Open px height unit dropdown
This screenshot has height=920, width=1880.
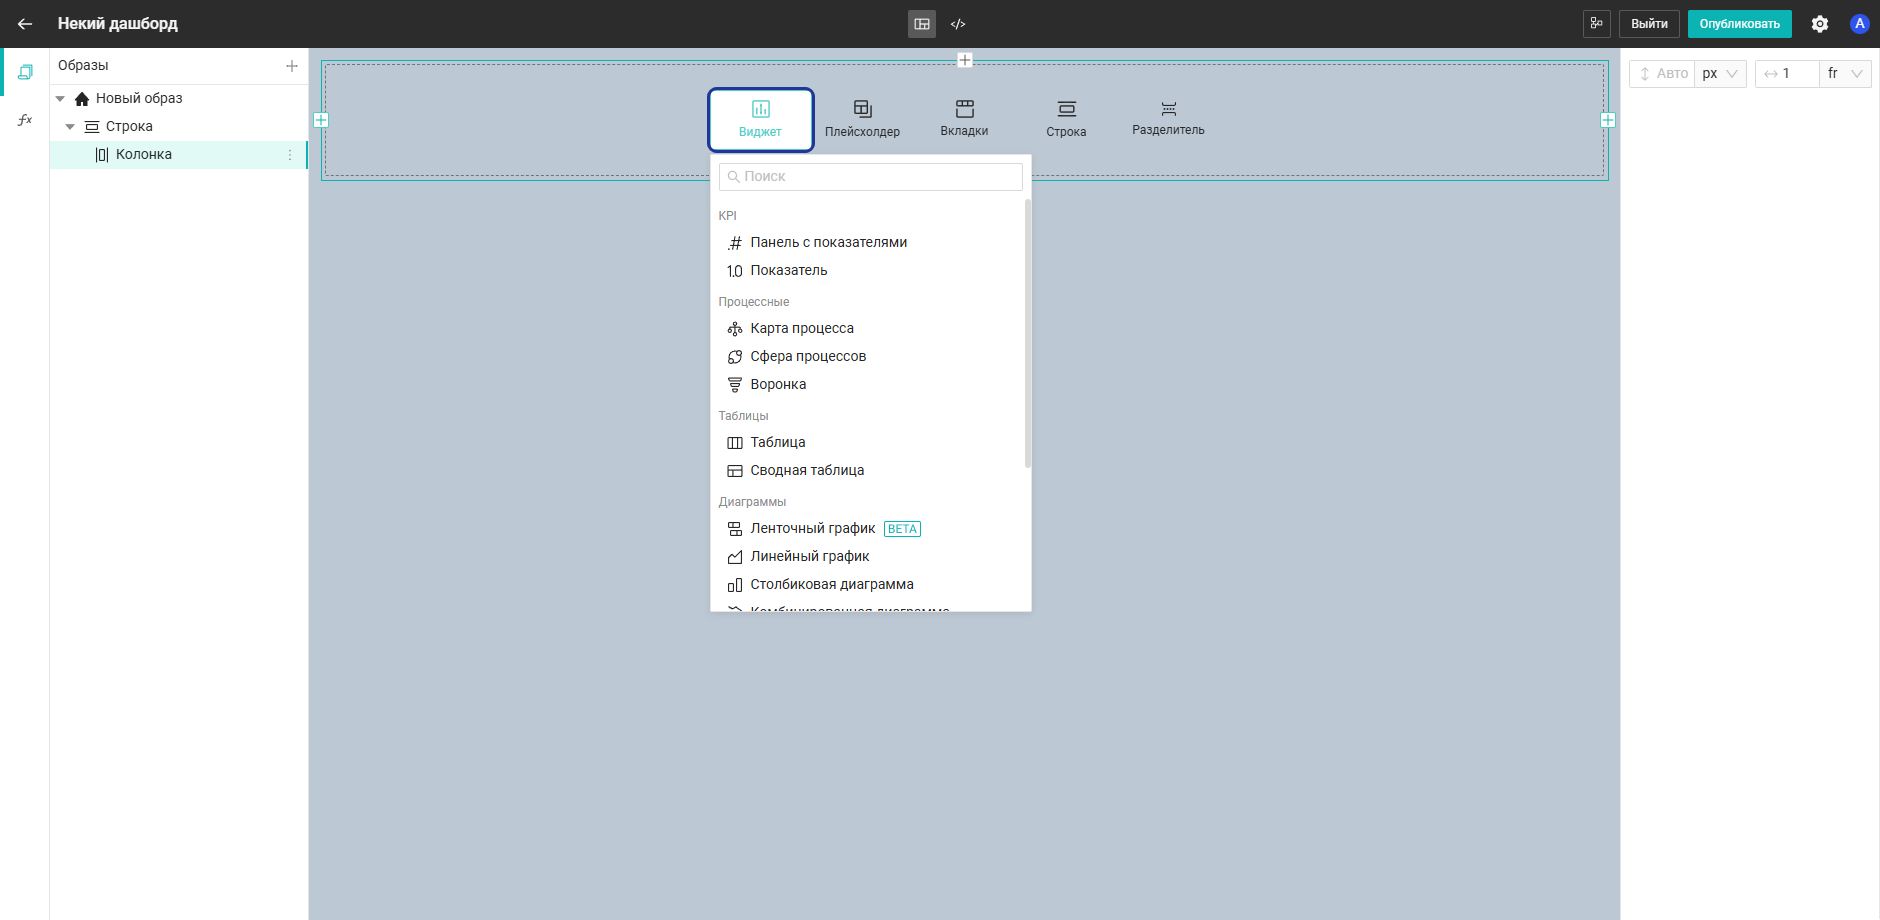point(1720,74)
